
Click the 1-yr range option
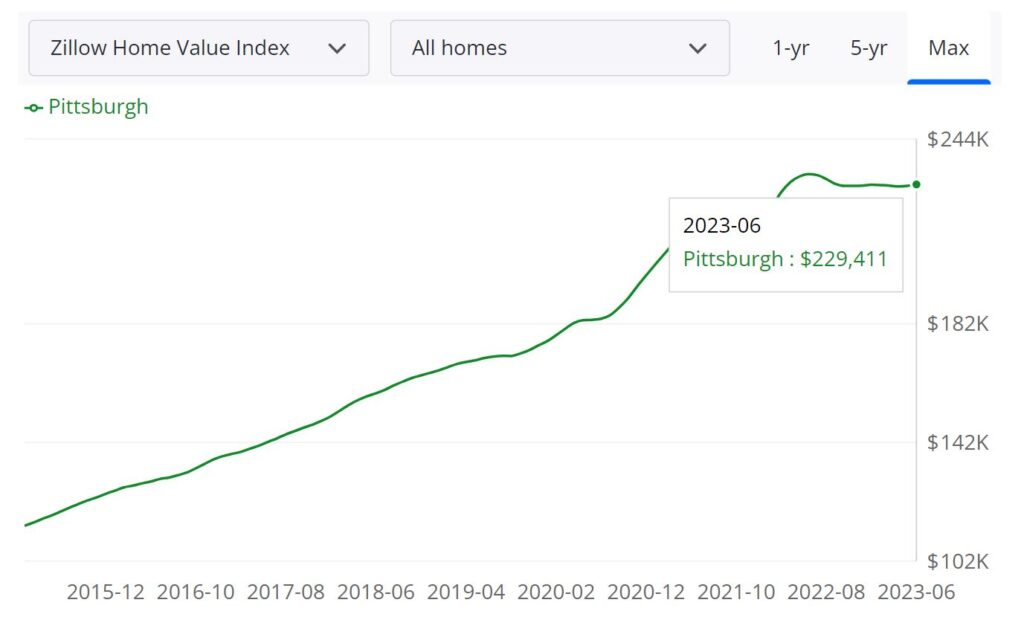(x=790, y=47)
